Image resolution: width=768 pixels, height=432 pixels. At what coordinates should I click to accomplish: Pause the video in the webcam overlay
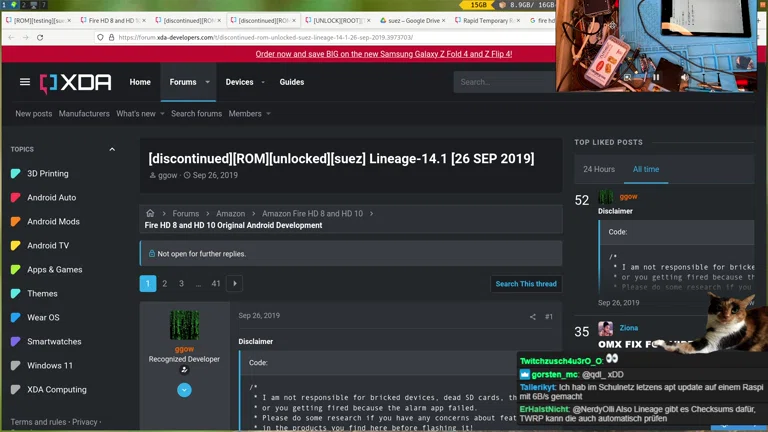(656, 76)
